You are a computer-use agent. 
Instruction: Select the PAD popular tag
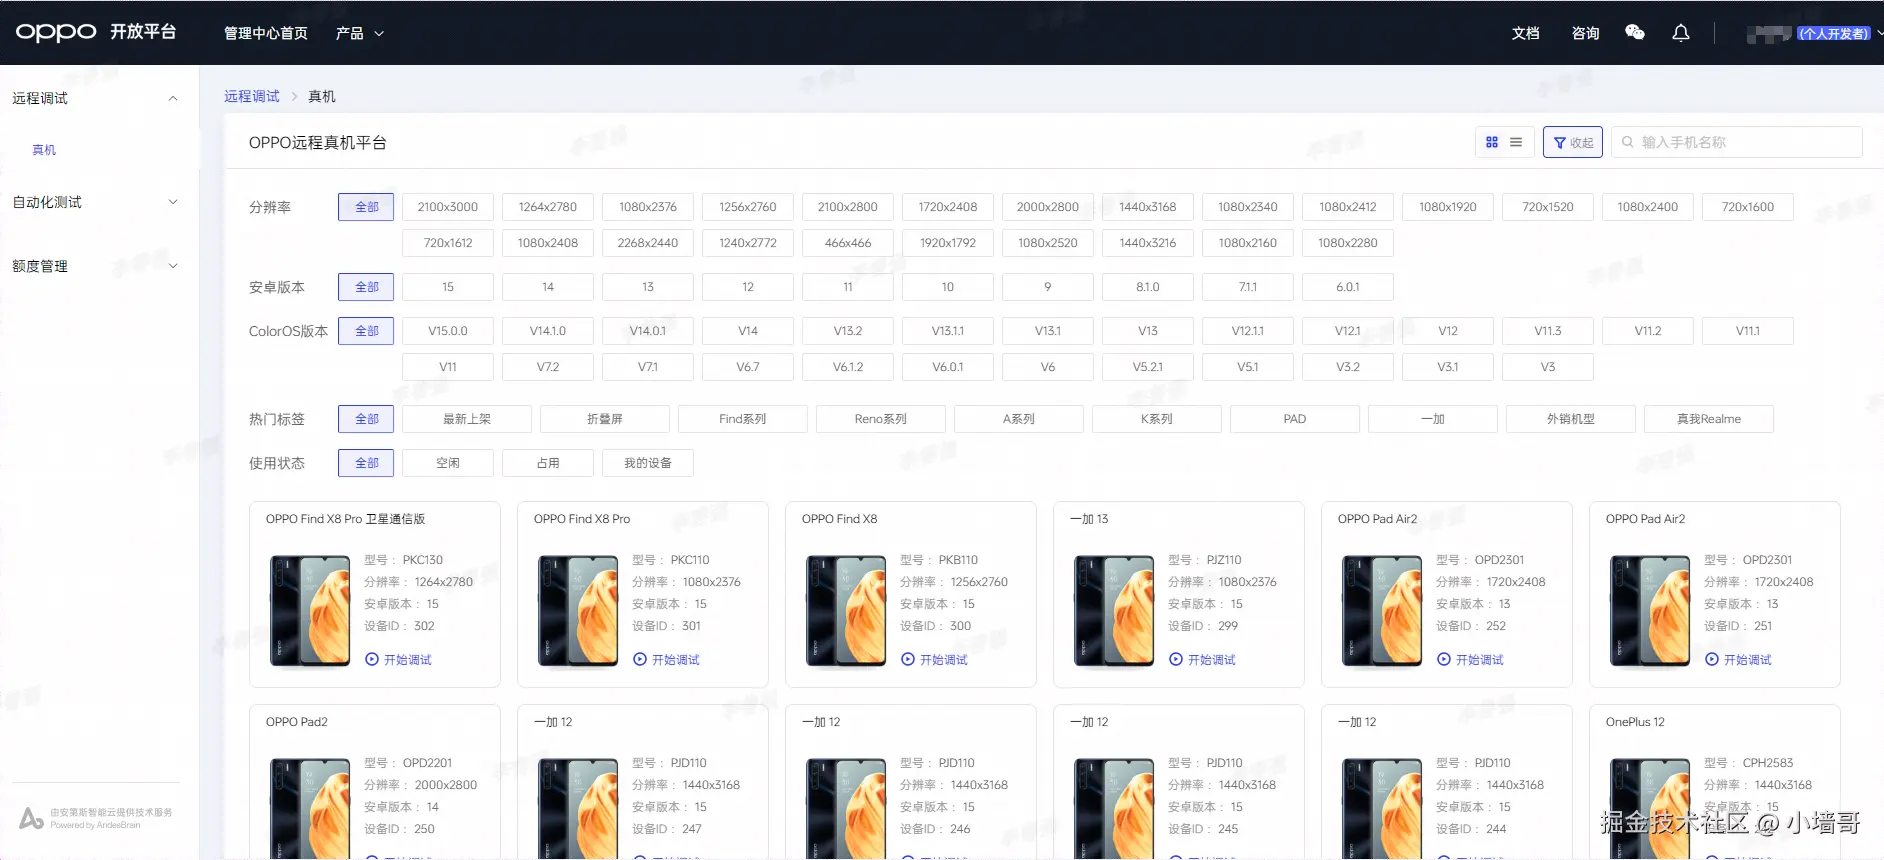pos(1295,419)
